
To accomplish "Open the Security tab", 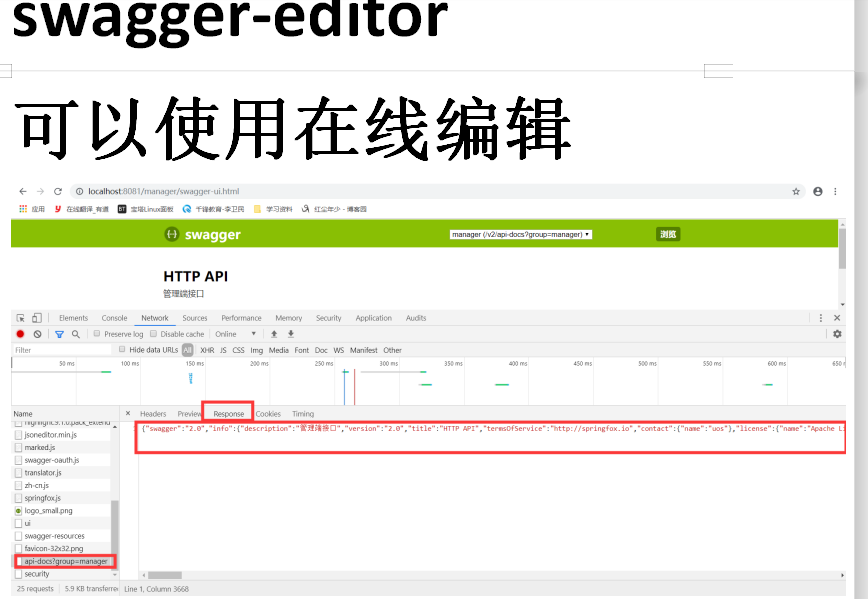I will pos(329,318).
